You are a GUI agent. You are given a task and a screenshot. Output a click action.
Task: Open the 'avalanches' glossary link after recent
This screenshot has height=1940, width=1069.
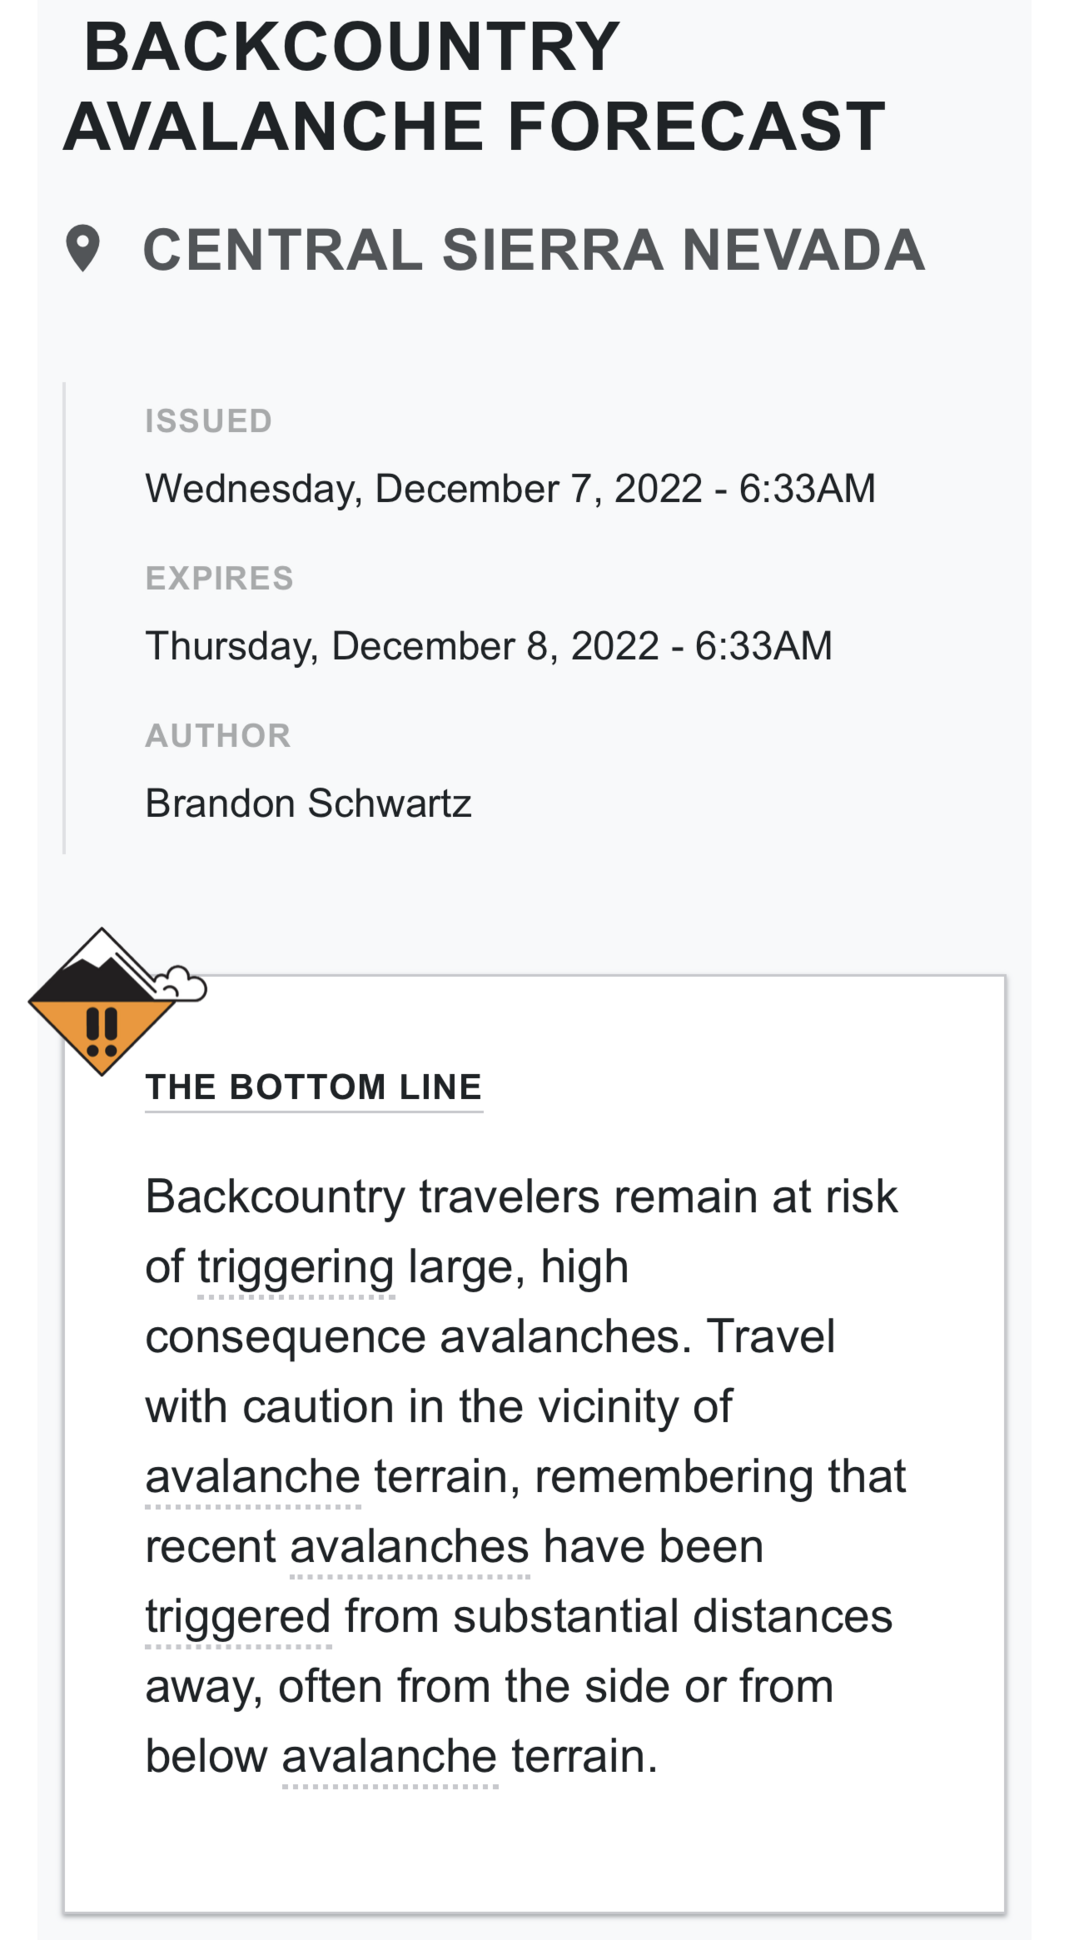(x=409, y=1546)
